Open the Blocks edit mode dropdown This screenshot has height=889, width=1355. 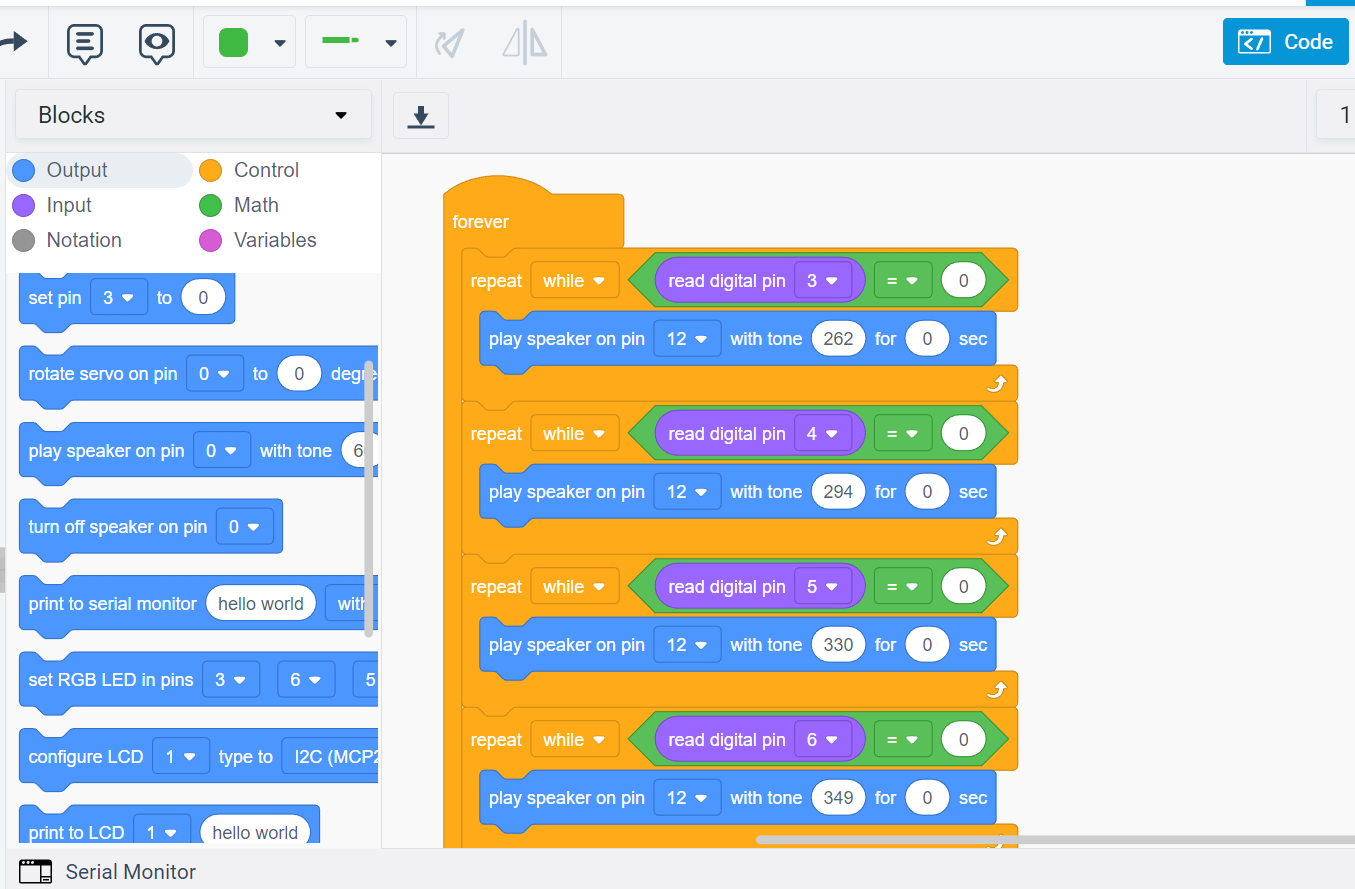[193, 115]
